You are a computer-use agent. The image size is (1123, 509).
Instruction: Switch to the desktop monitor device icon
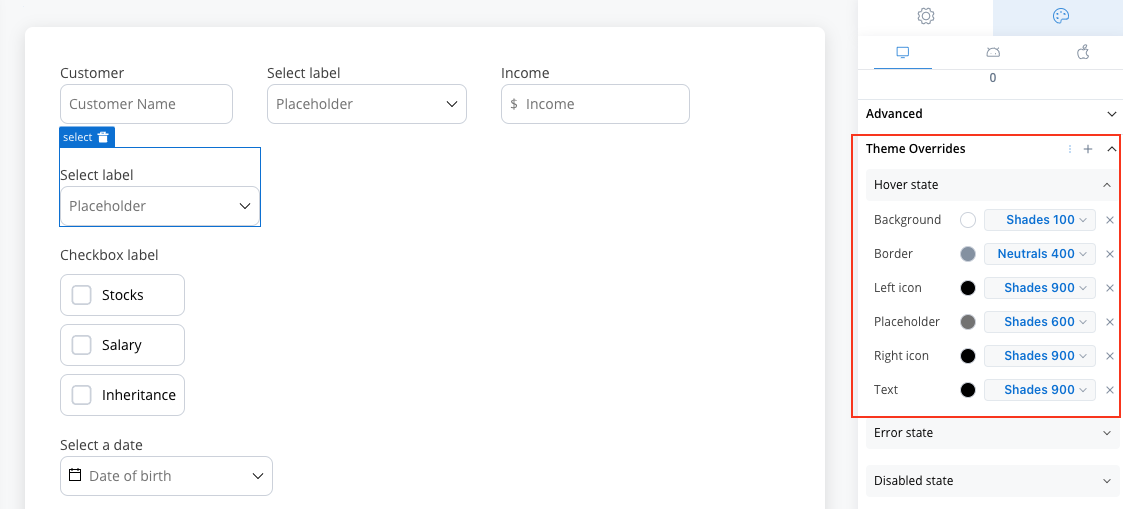[x=902, y=52]
